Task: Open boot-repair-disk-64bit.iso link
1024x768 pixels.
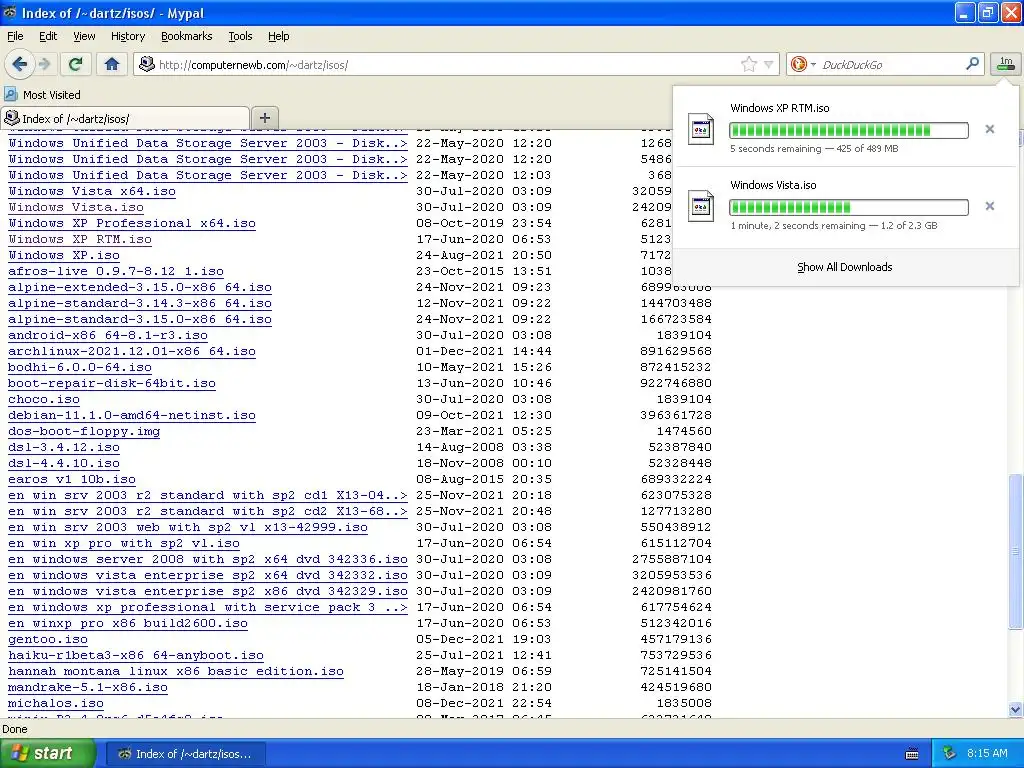Action: 112,383
